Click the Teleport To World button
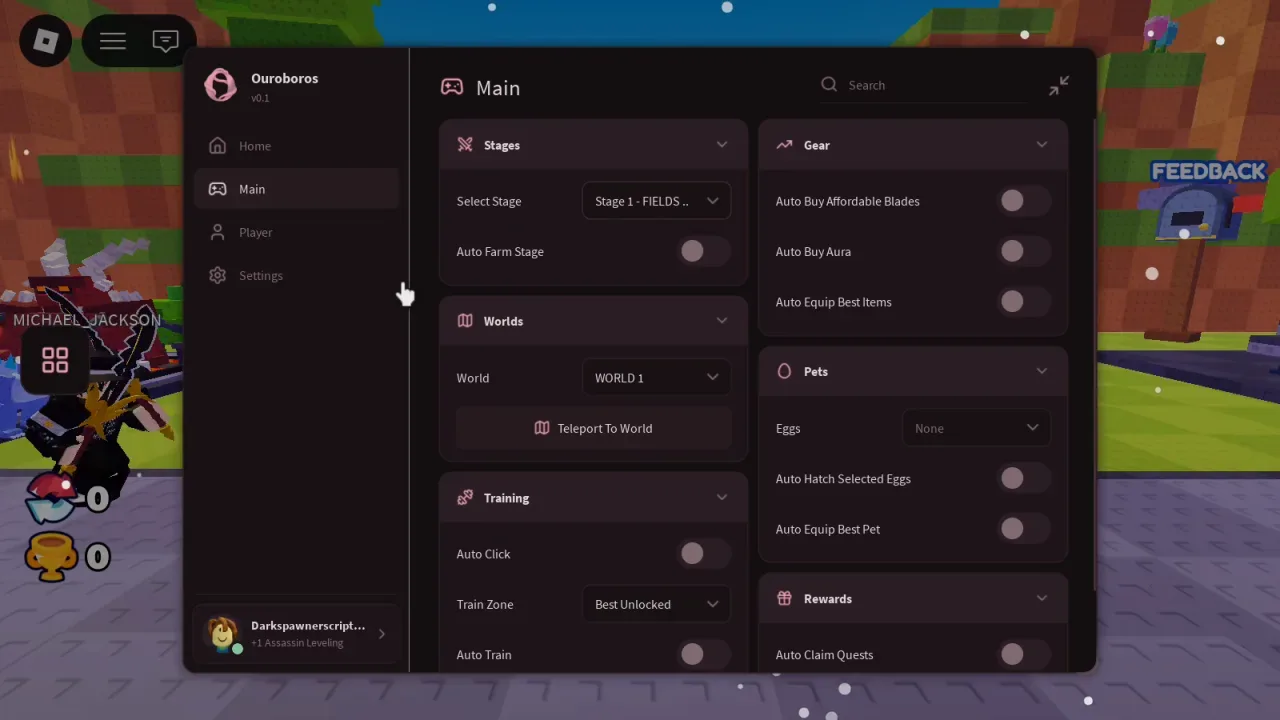This screenshot has height=720, width=1280. (x=594, y=428)
